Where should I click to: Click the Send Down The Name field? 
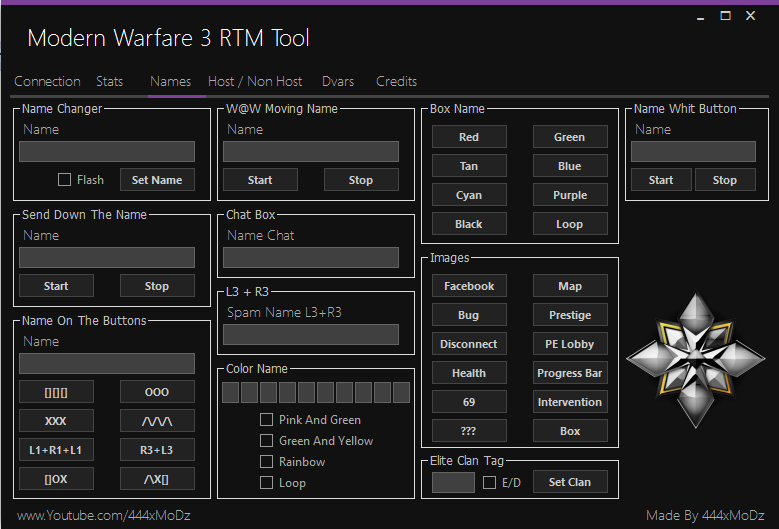[107, 257]
